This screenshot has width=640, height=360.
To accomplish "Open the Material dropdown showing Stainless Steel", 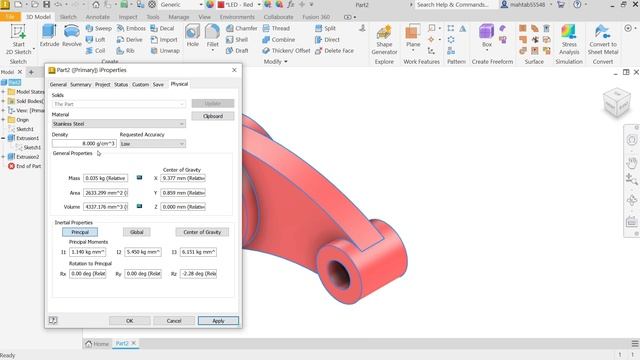I will pos(119,124).
